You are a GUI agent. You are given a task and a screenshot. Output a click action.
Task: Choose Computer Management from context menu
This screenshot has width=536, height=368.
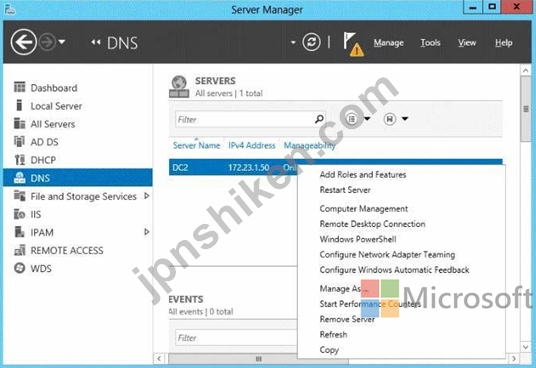364,209
